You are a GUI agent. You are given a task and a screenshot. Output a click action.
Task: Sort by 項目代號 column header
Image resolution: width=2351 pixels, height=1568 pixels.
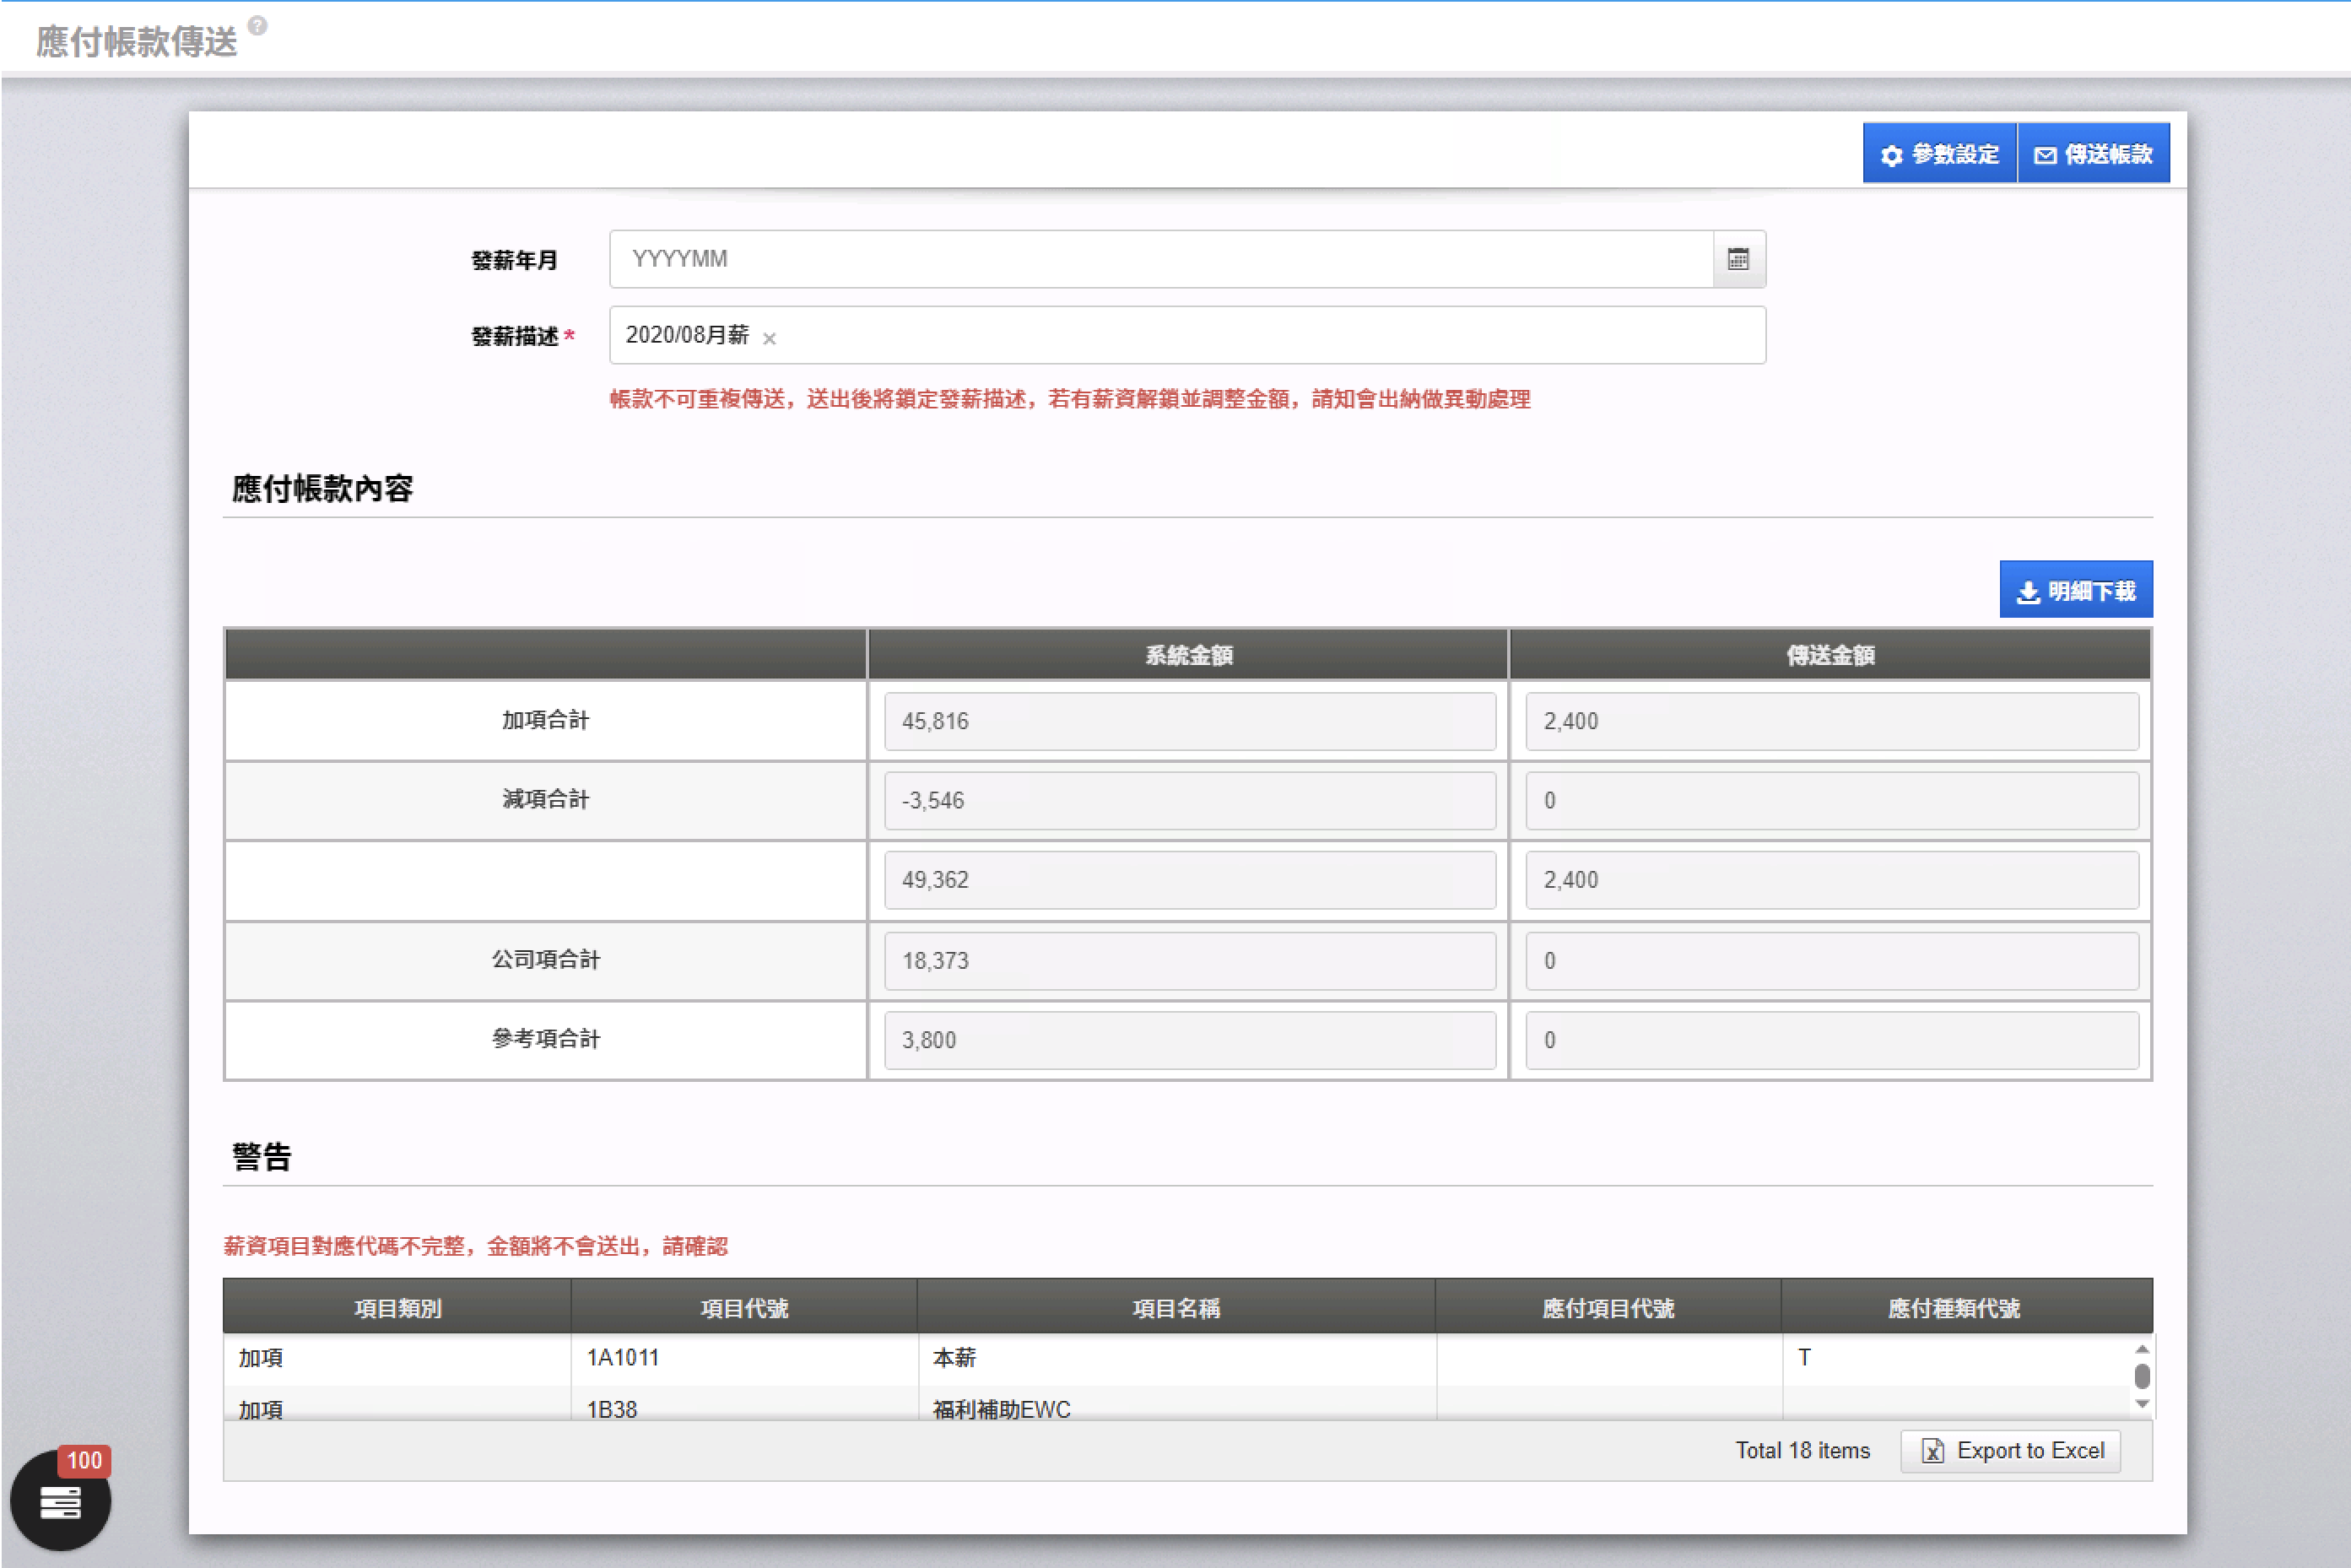click(x=744, y=1308)
